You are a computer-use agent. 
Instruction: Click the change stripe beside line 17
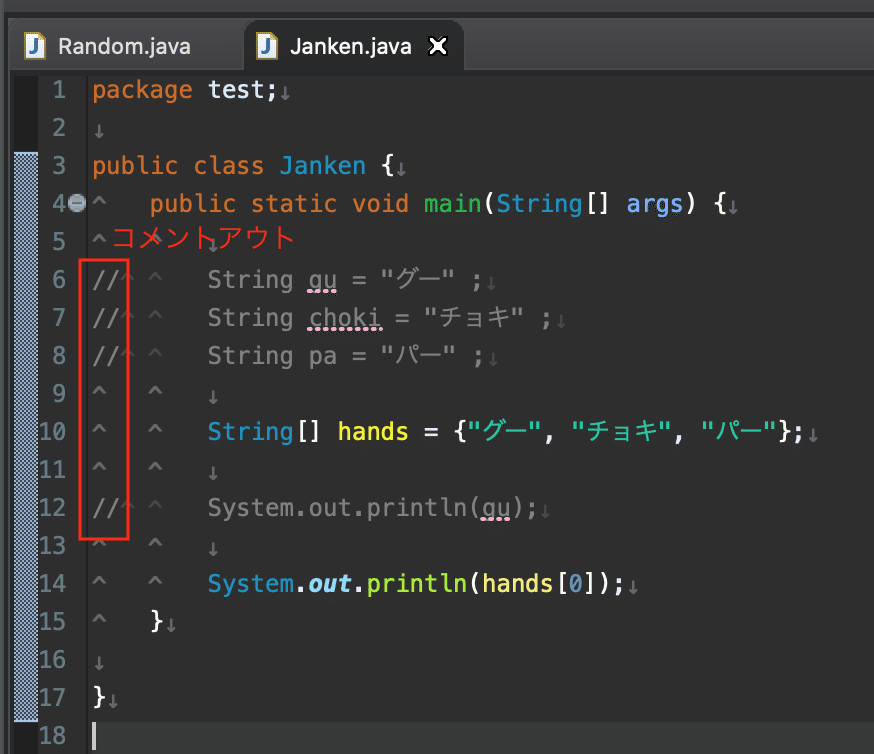pyautogui.click(x=26, y=697)
